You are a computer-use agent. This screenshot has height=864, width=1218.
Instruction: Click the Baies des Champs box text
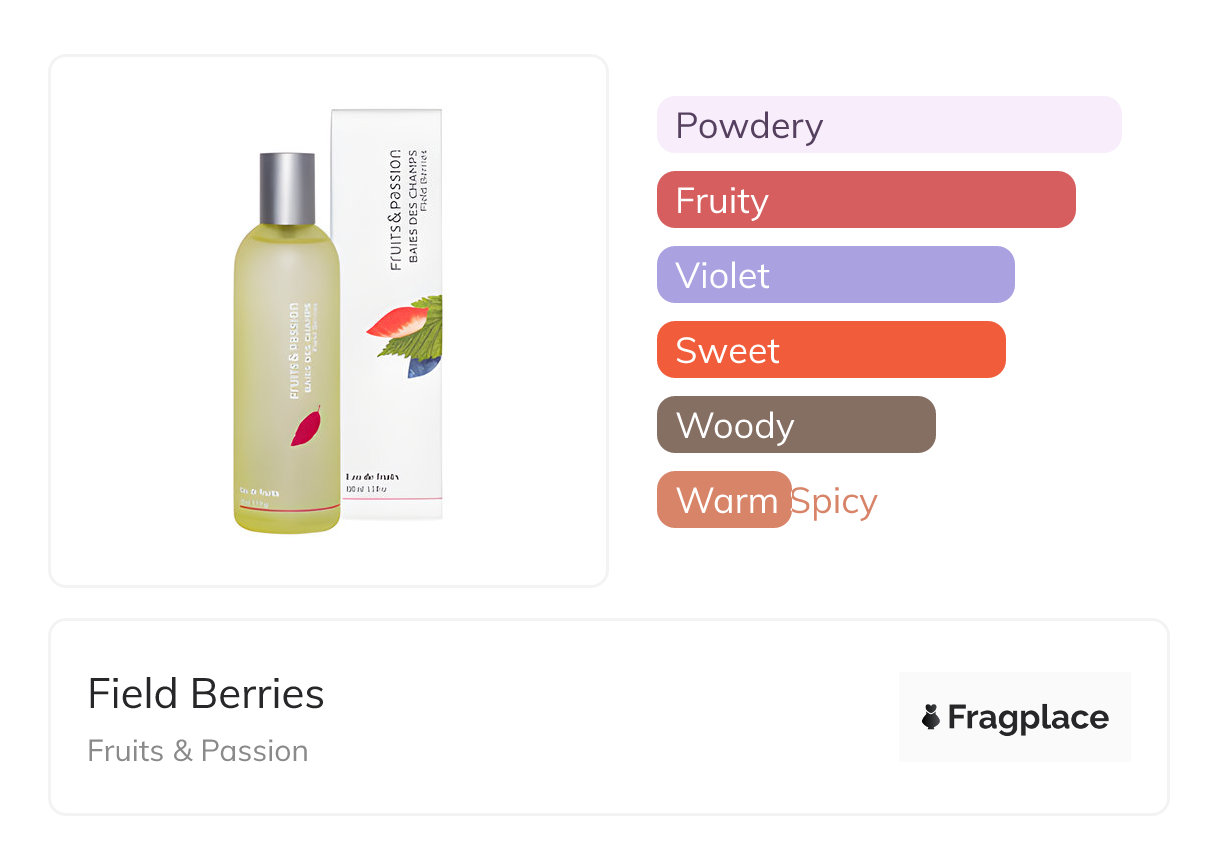pos(413,210)
